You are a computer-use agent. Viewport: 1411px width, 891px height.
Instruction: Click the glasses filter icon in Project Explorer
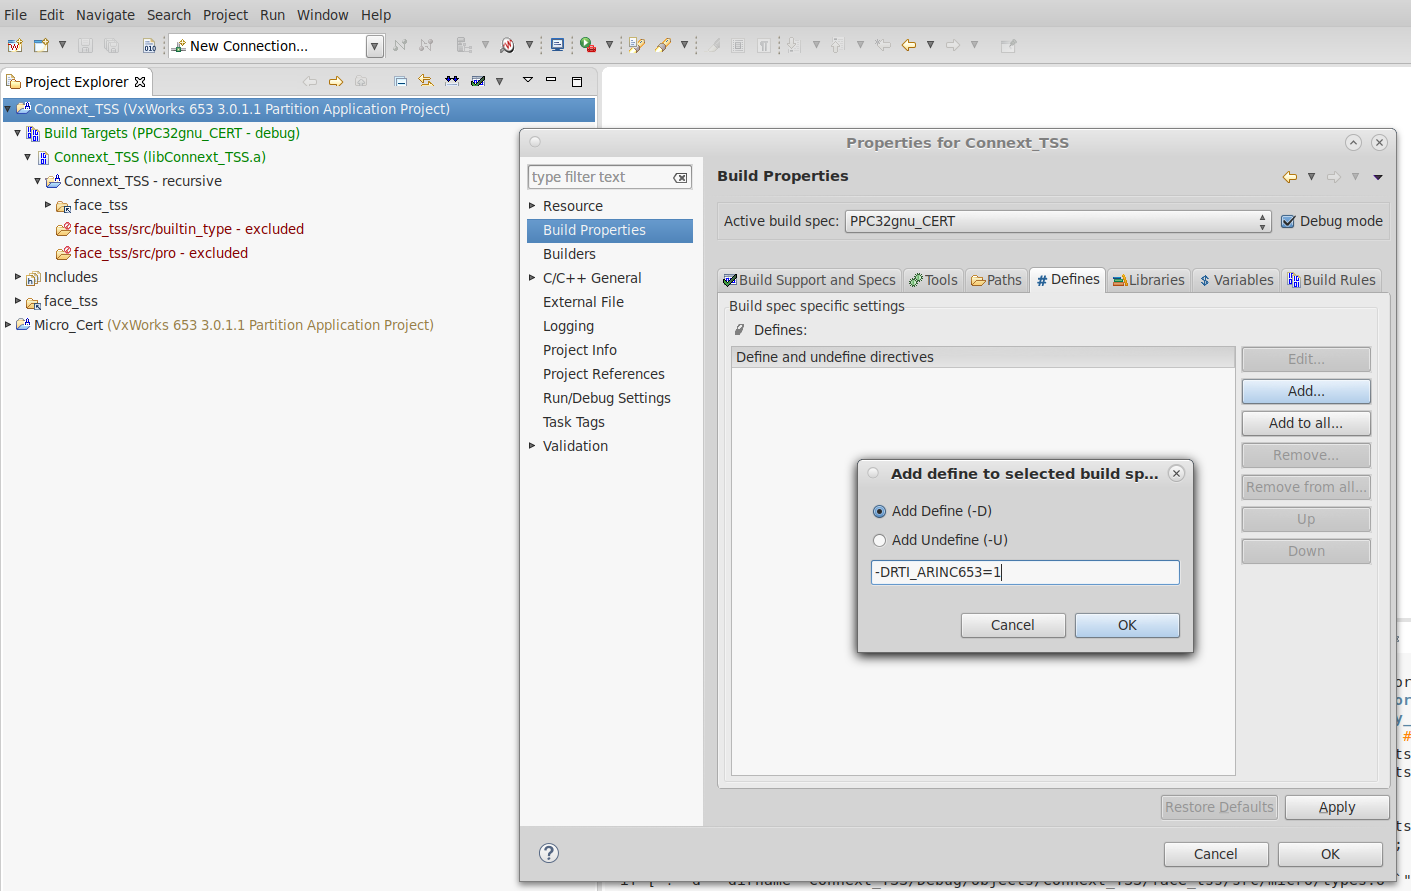452,81
